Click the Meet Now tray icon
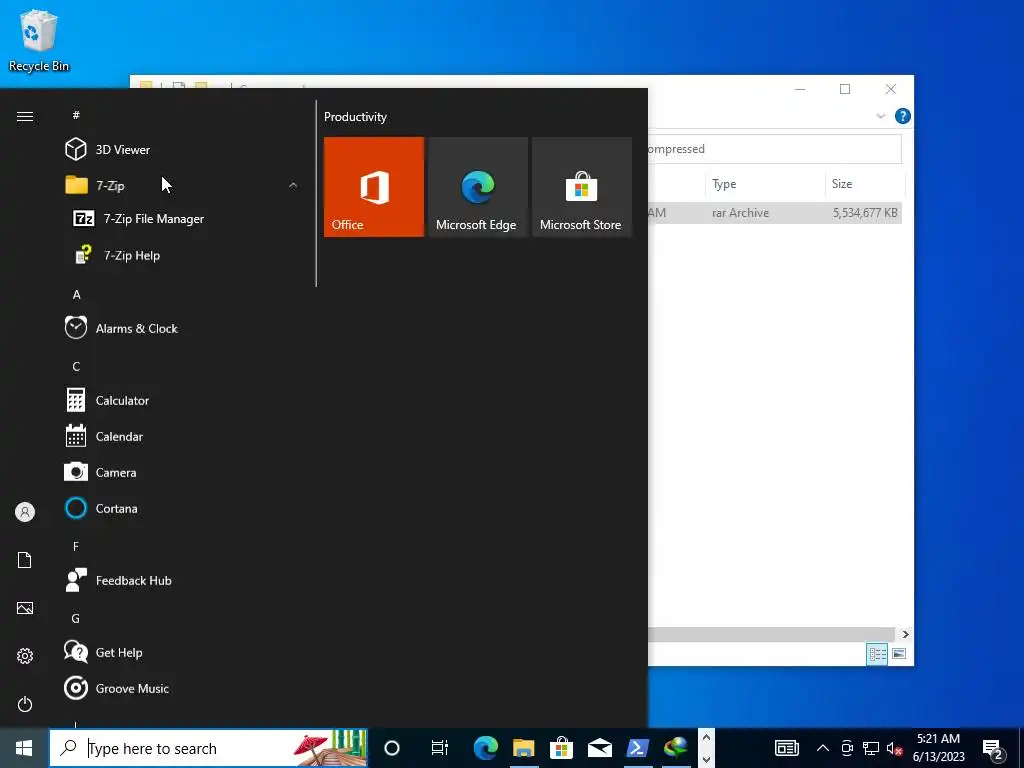Image resolution: width=1024 pixels, height=768 pixels. [x=847, y=748]
